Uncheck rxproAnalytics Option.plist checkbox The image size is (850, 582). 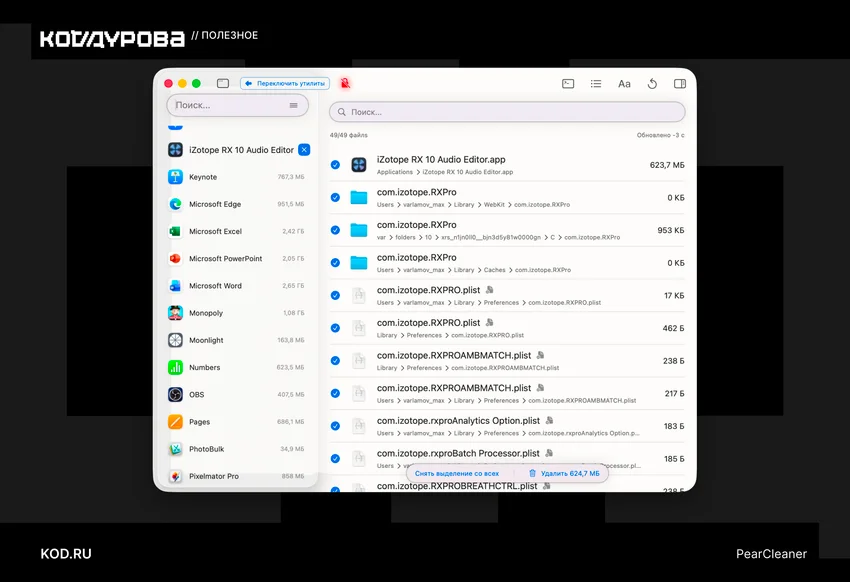coord(335,426)
